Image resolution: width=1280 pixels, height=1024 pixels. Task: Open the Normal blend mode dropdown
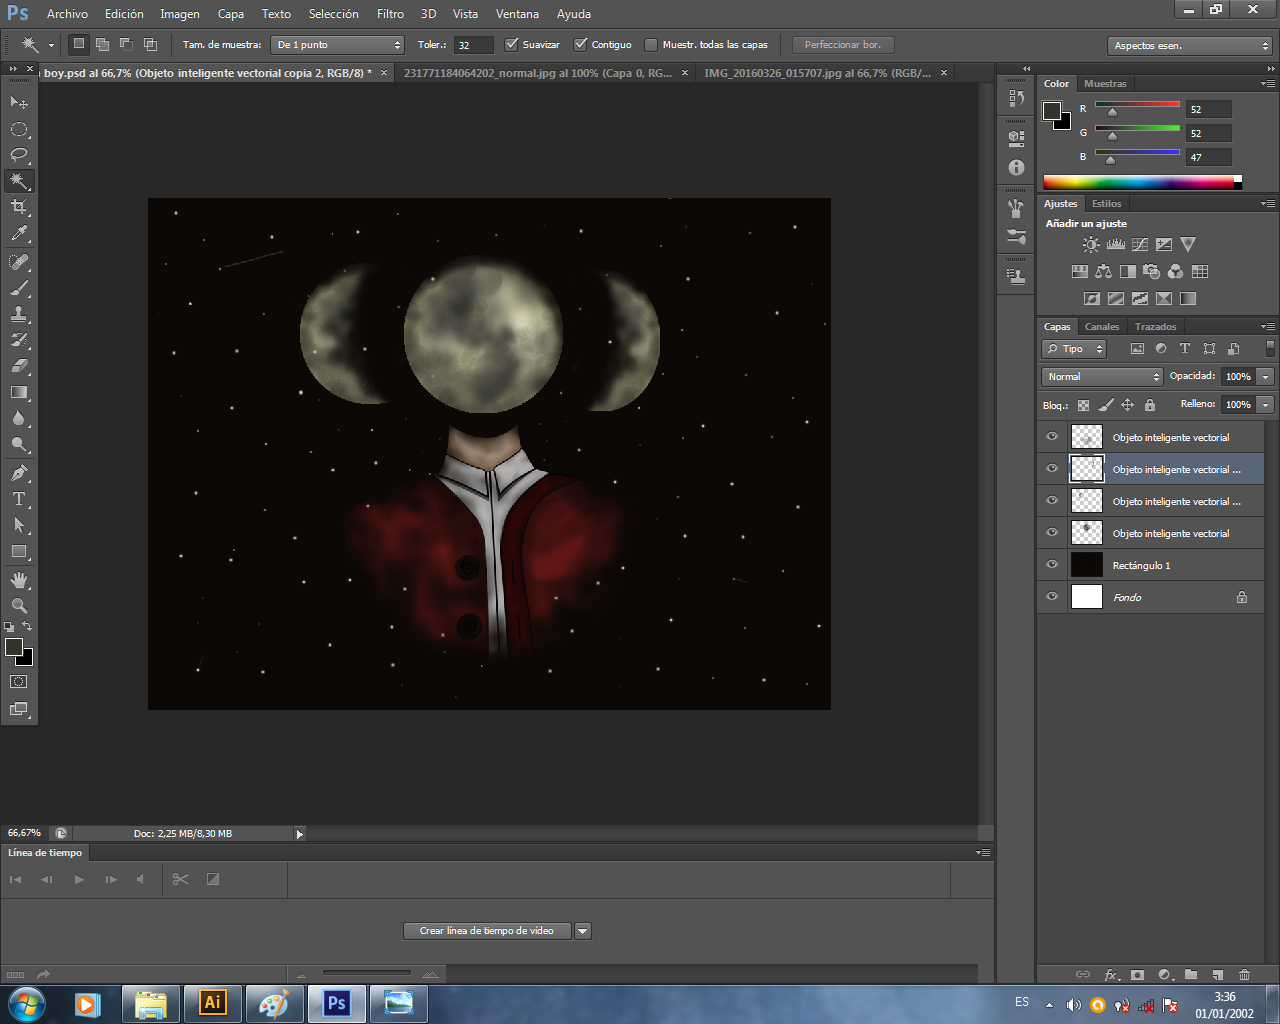1102,377
